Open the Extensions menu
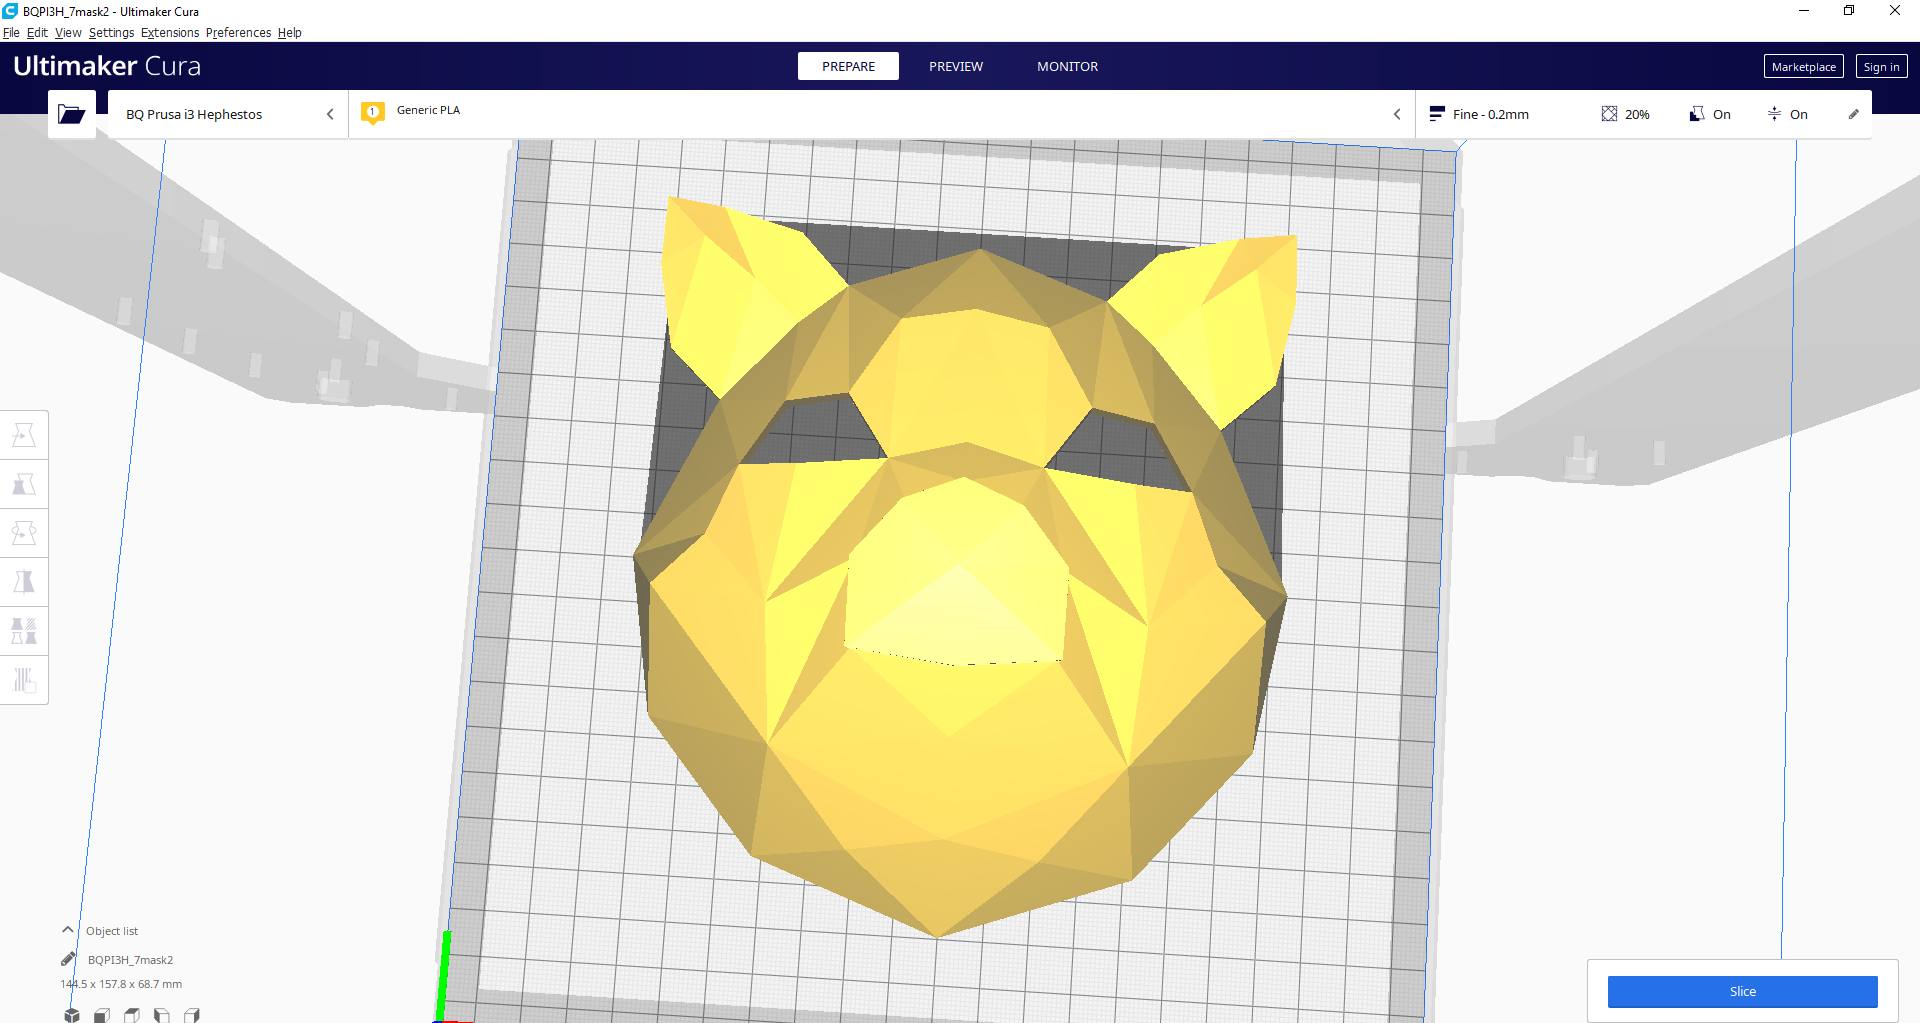This screenshot has height=1023, width=1920. point(169,32)
